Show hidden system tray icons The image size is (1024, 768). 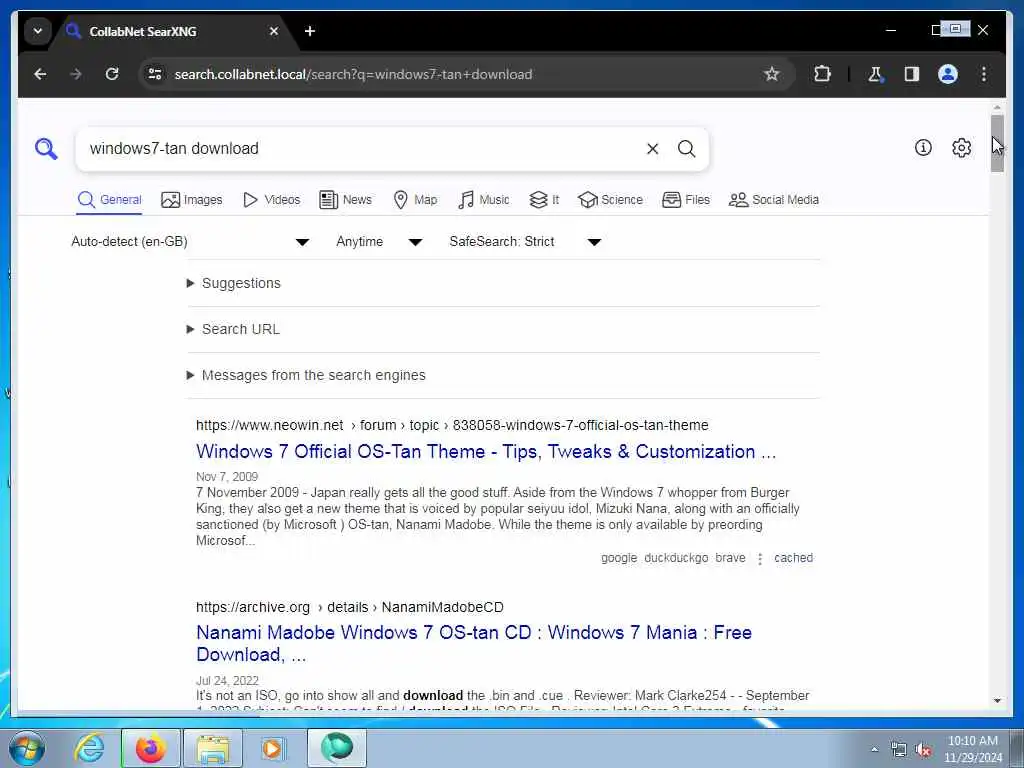(874, 749)
